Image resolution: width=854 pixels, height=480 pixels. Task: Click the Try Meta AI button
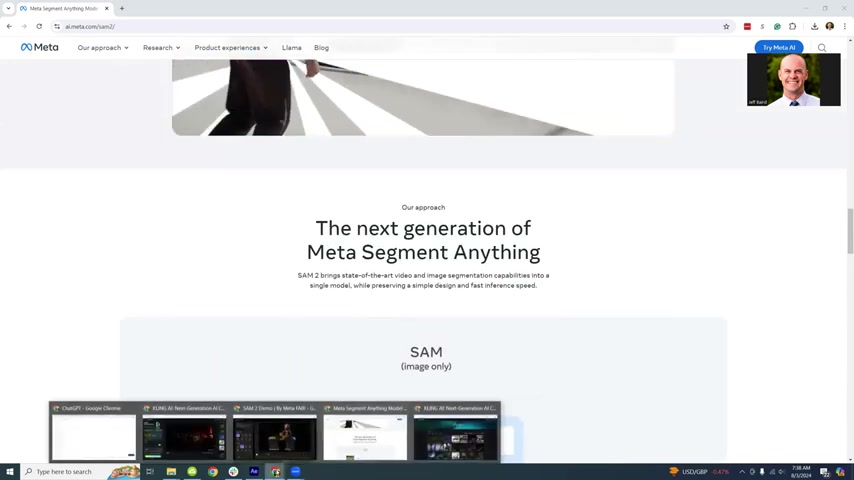click(x=779, y=48)
